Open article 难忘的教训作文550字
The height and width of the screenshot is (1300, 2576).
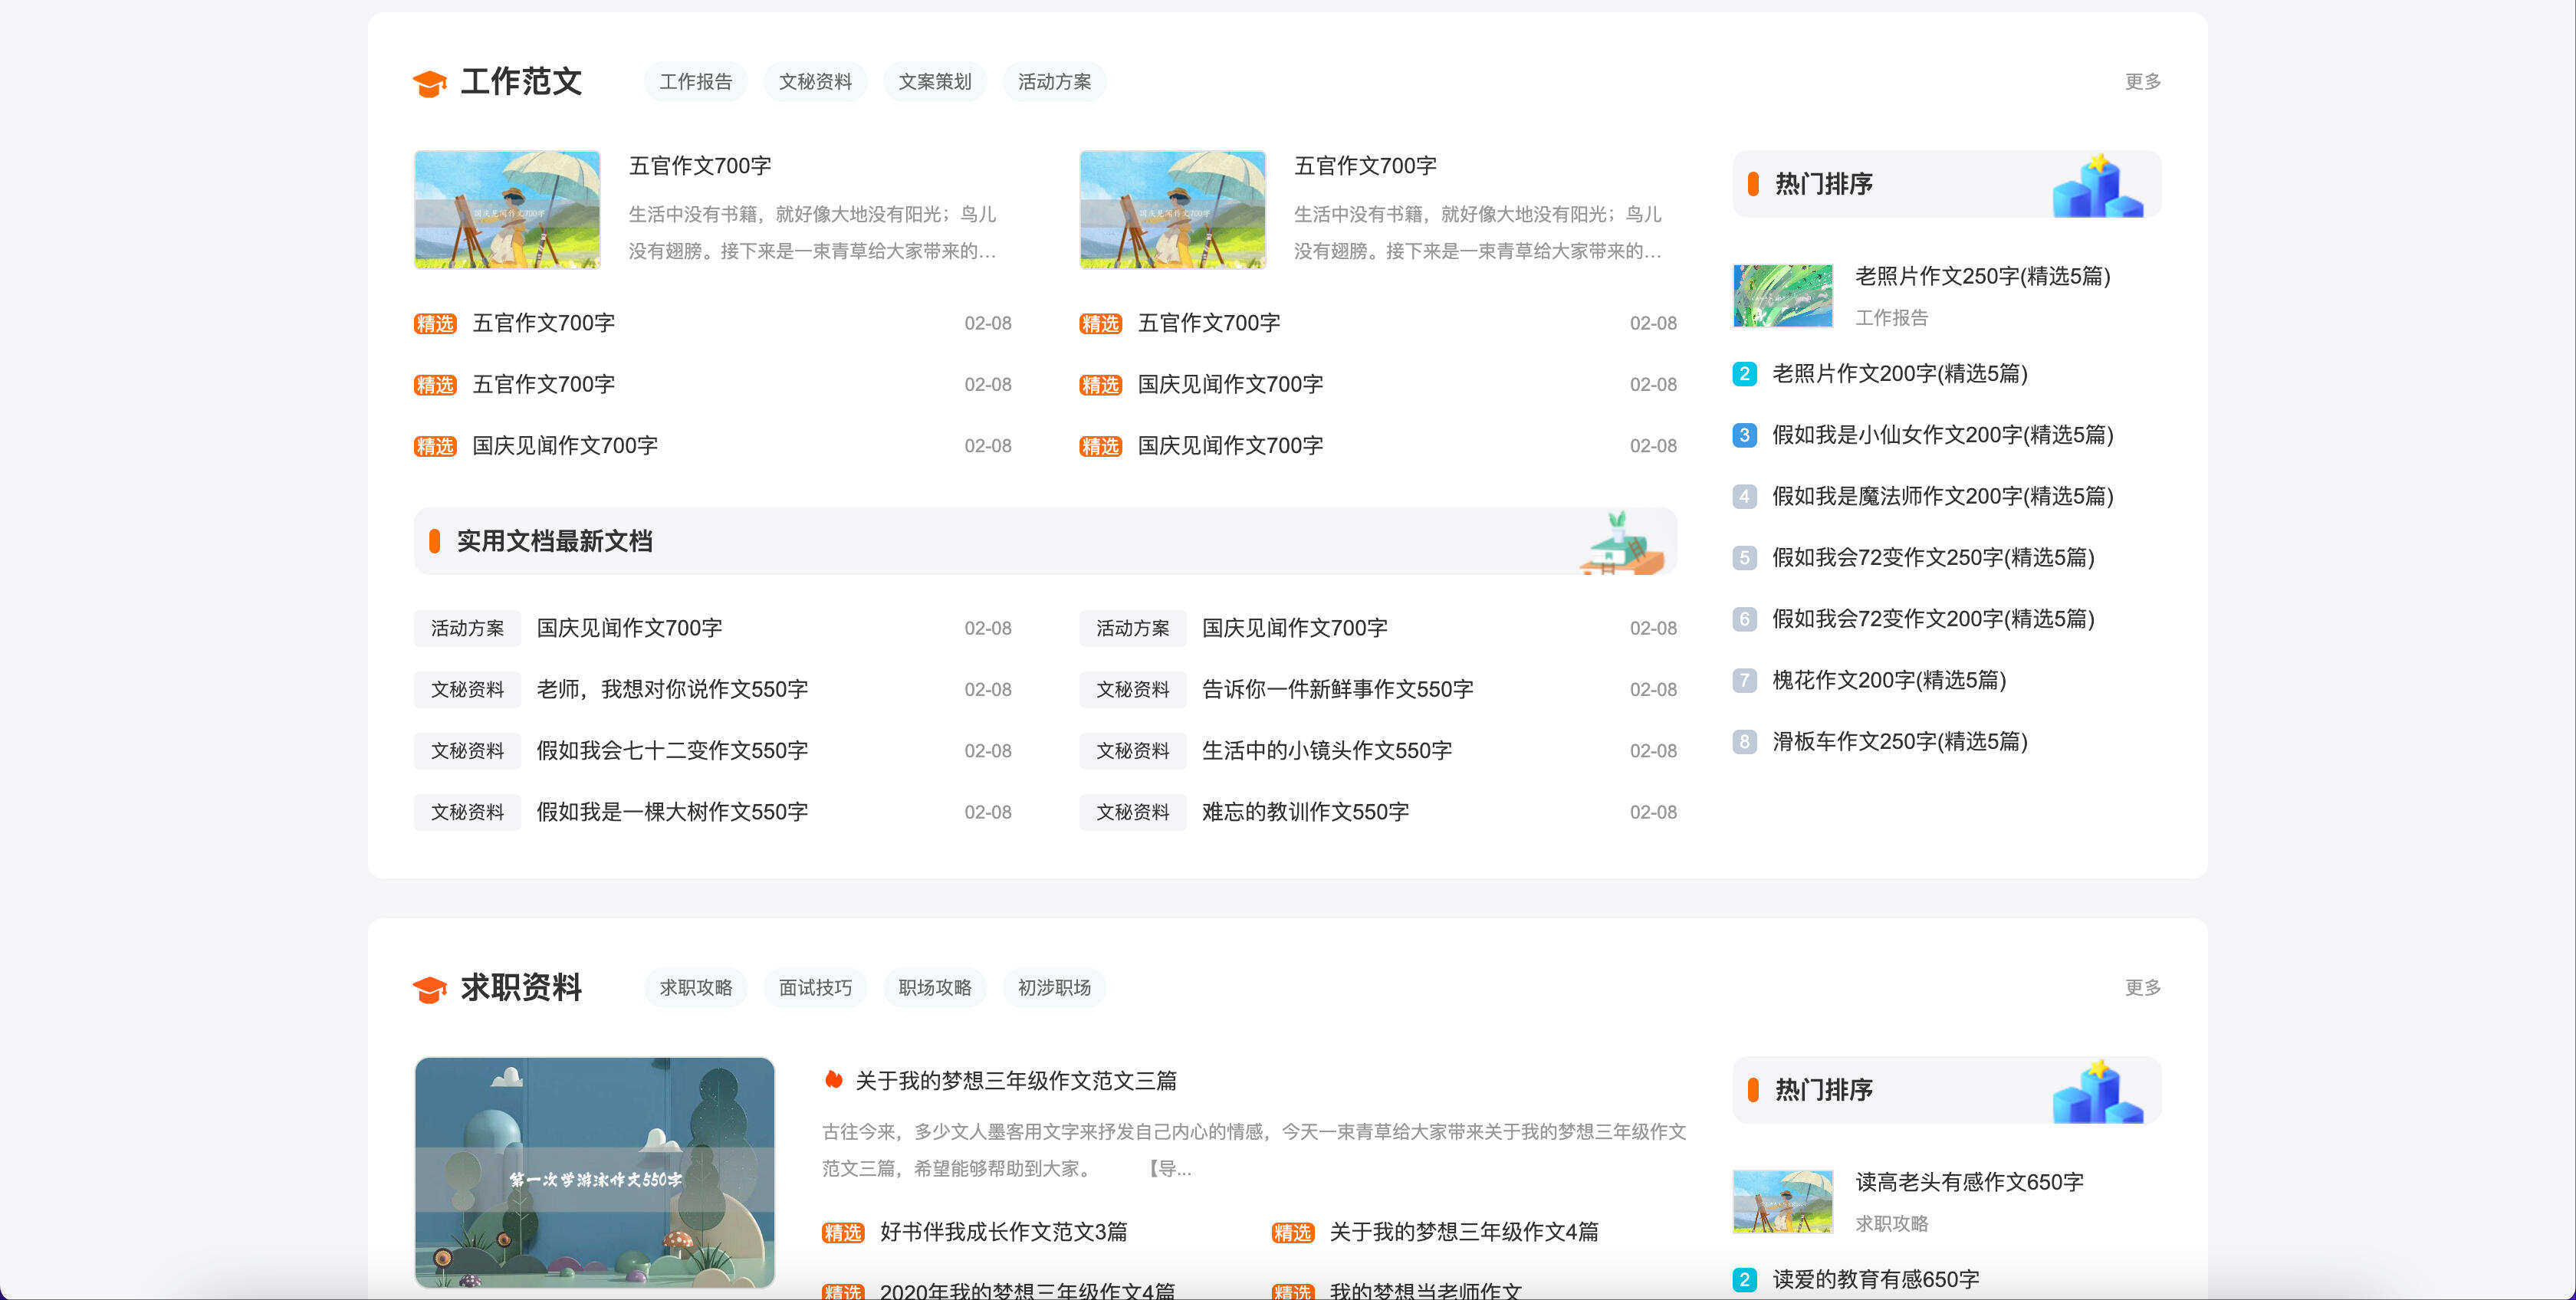1305,812
